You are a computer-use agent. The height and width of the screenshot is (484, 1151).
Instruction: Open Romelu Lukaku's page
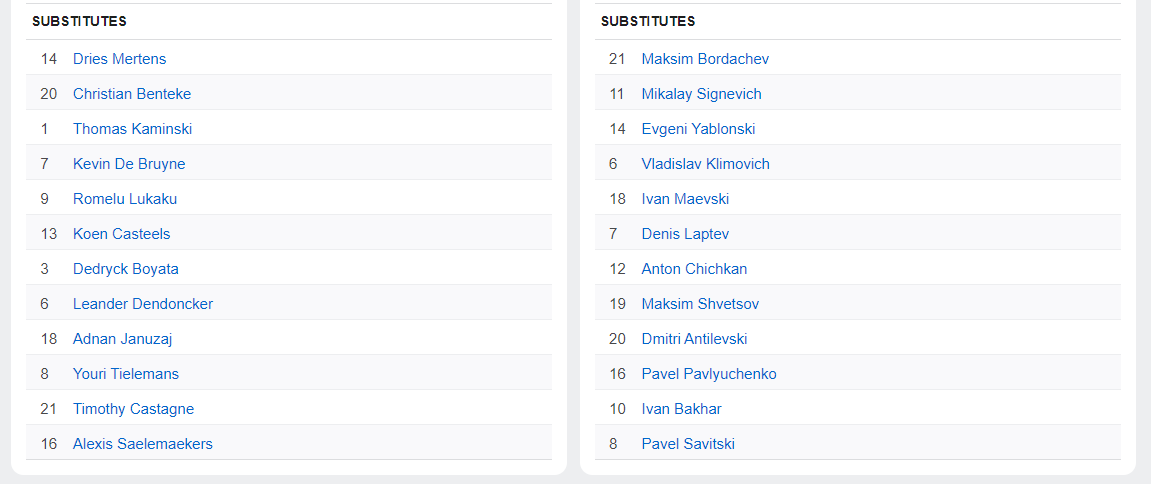pyautogui.click(x=125, y=199)
